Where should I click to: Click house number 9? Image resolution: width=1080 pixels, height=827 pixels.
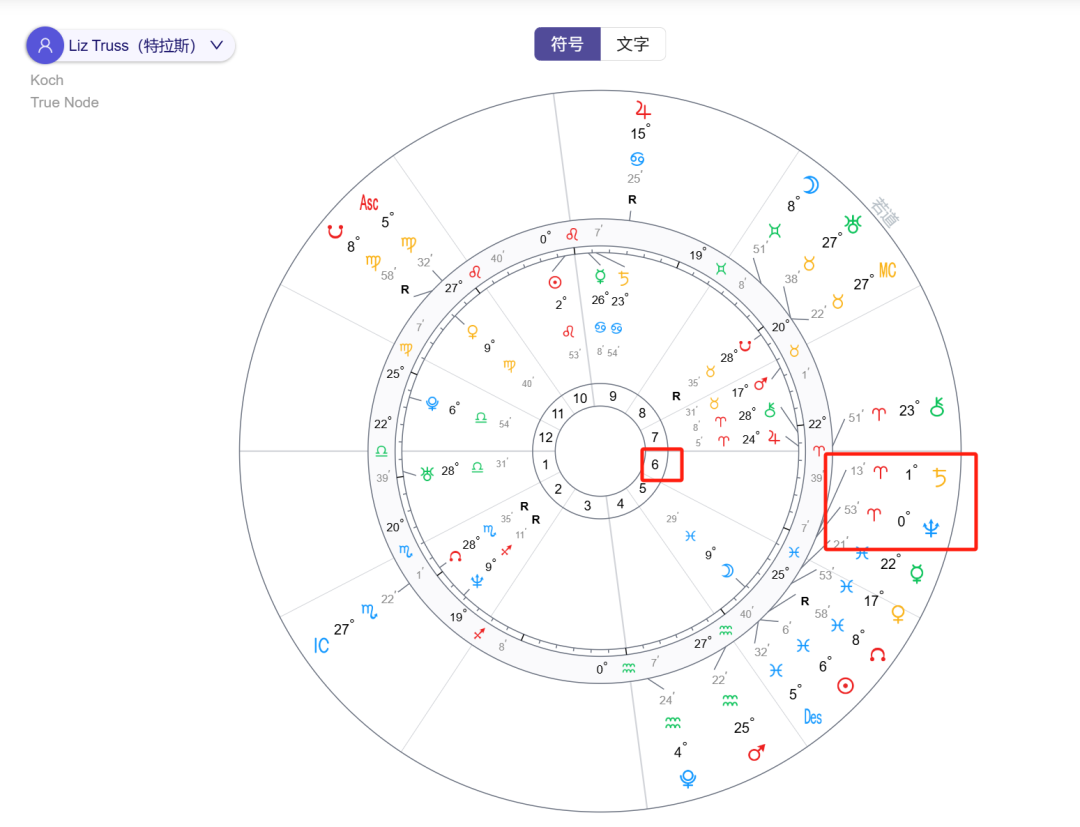click(613, 396)
